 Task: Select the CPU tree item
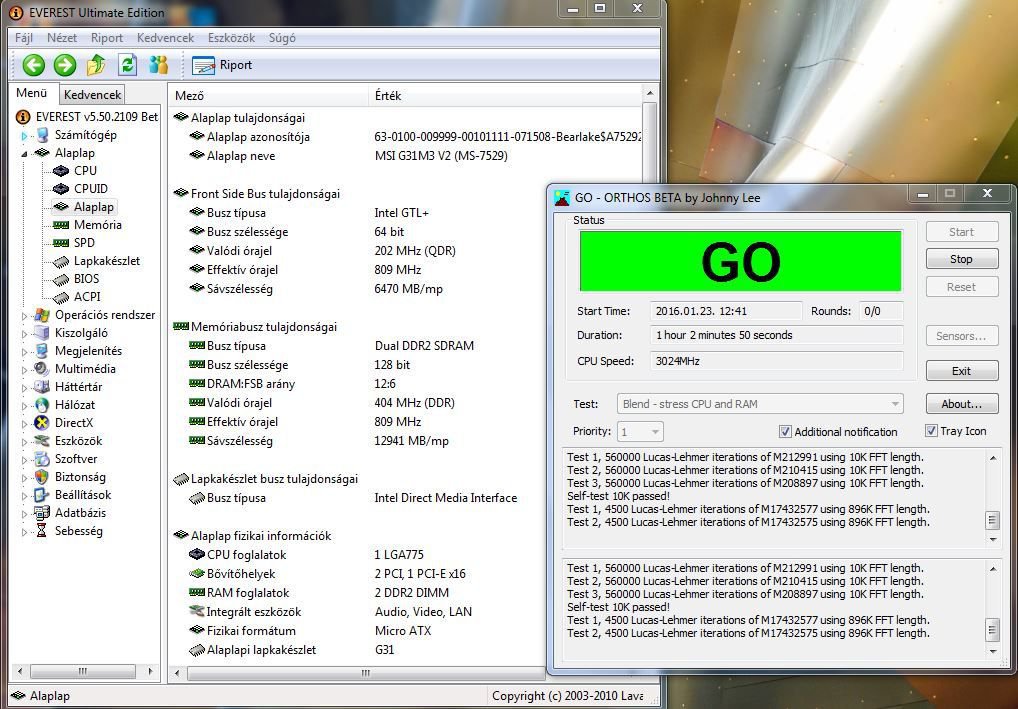85,171
